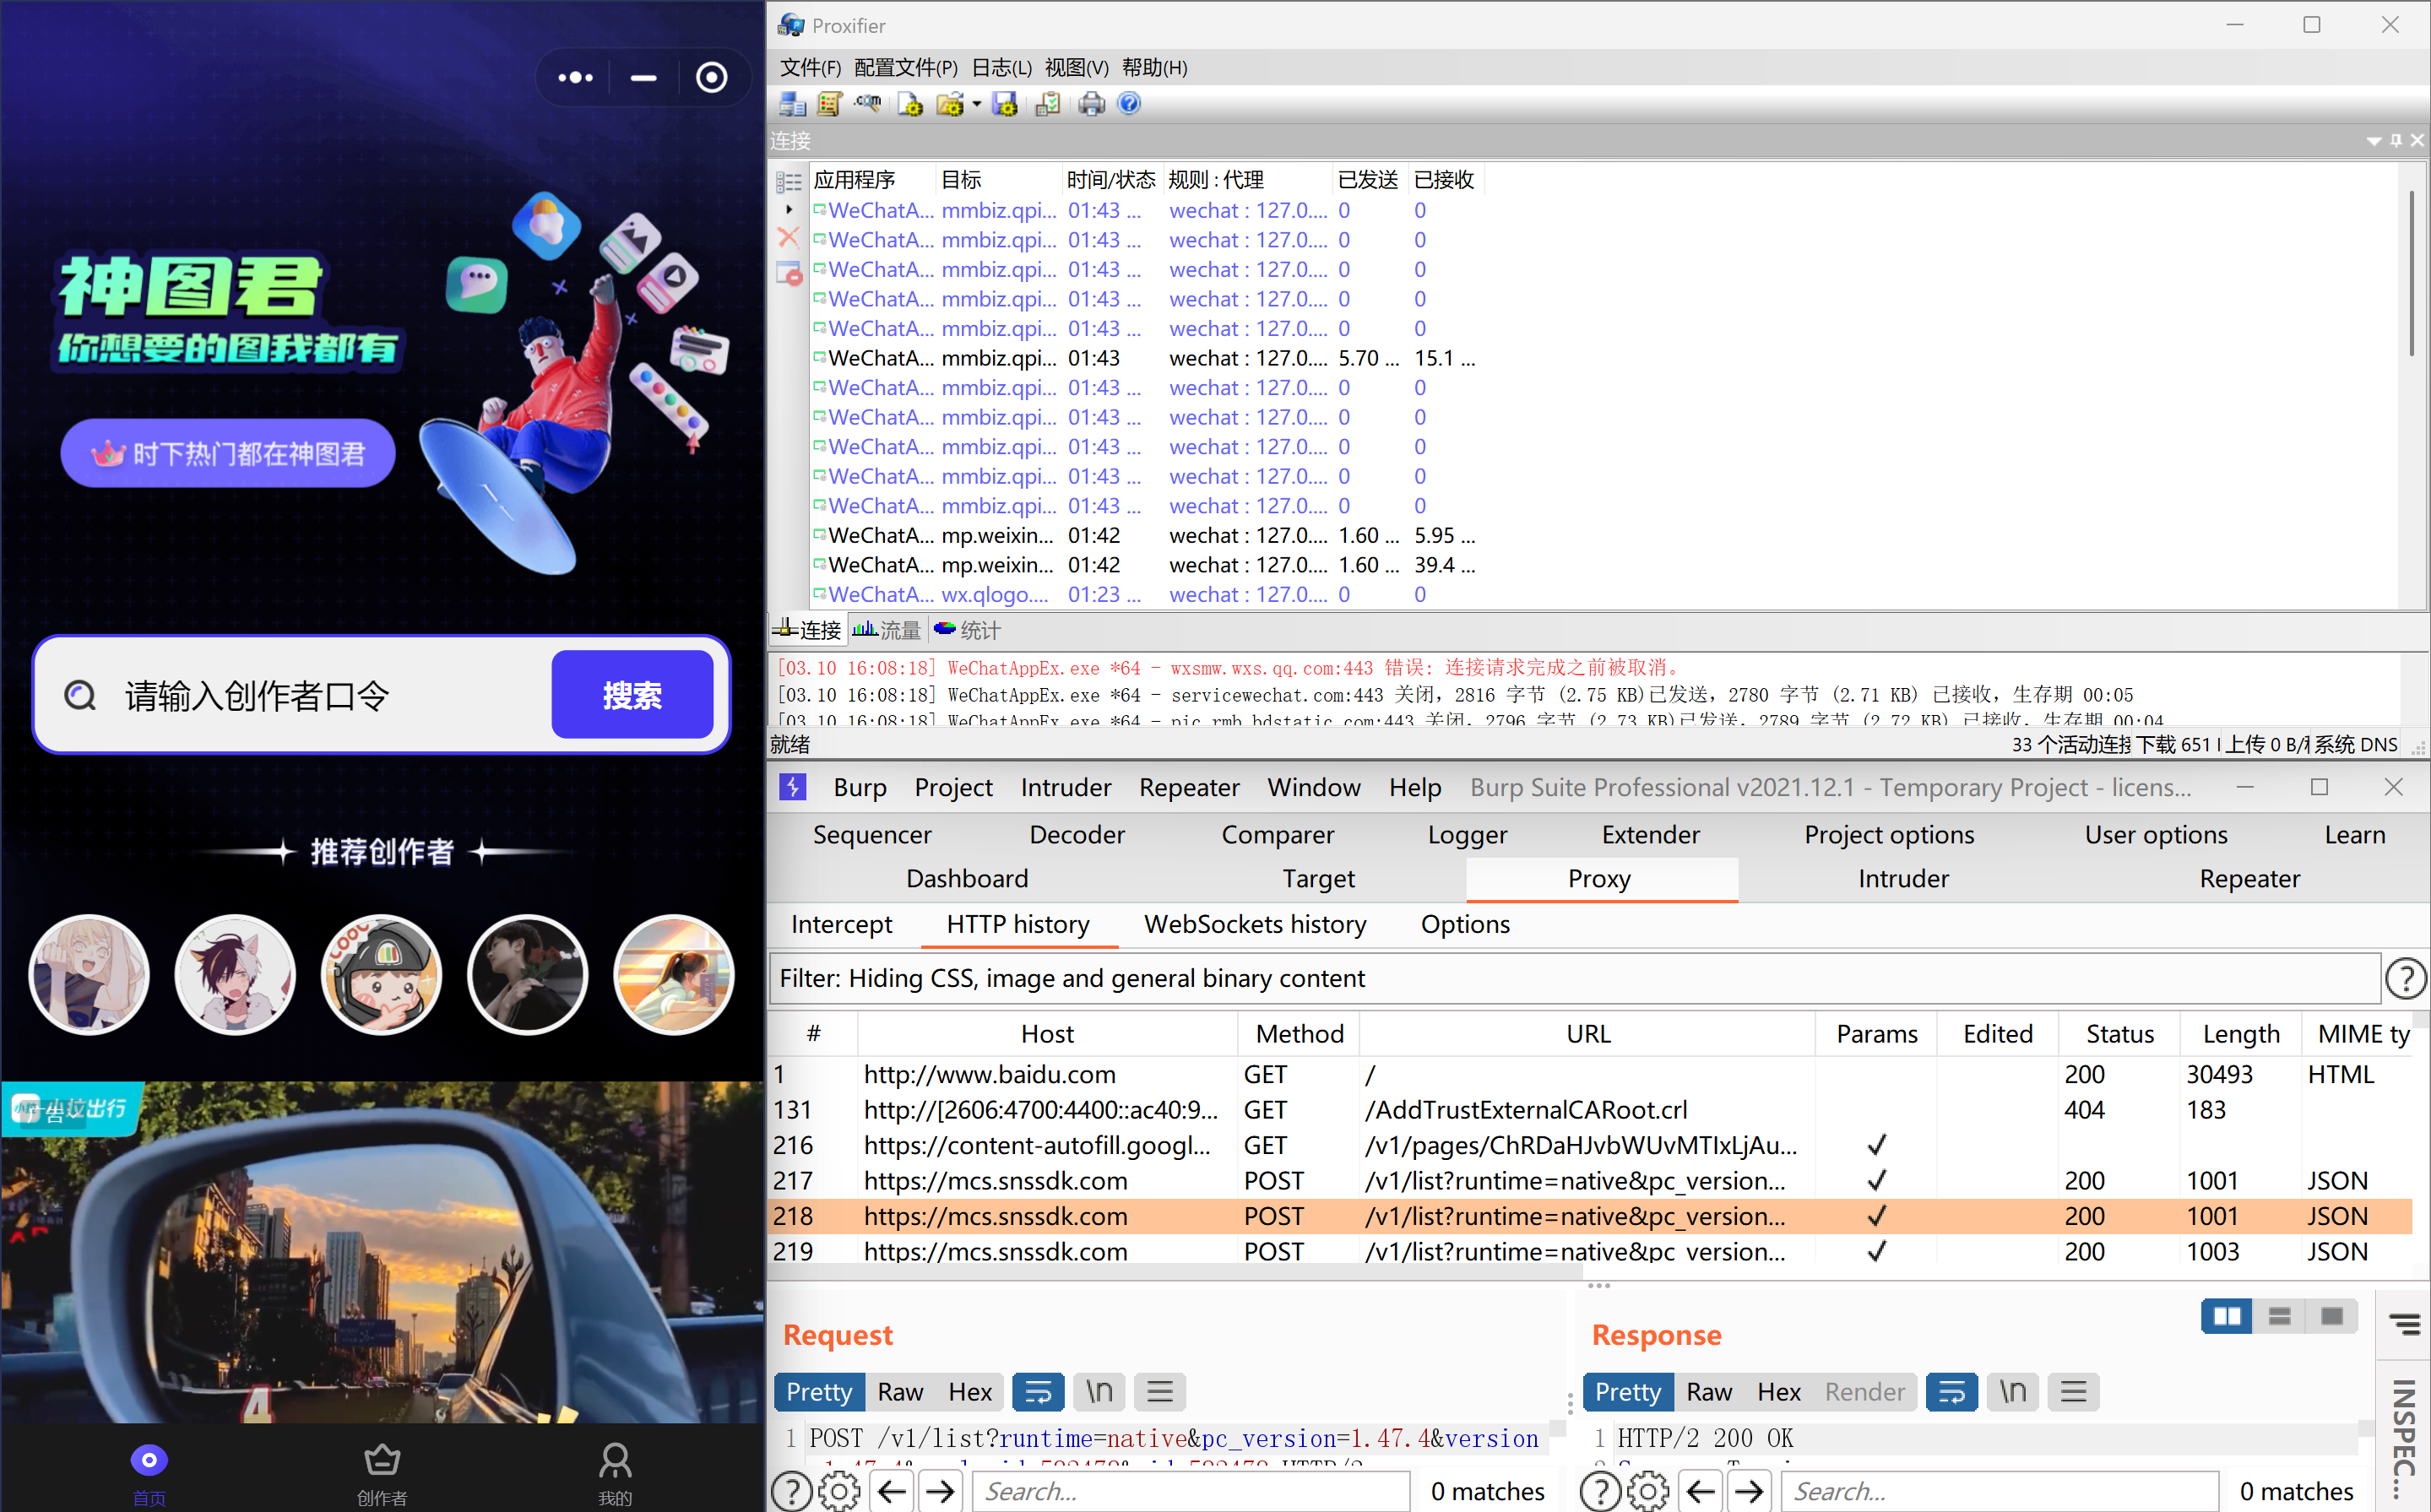Switch to the horizontal split layout toggle
Screen dimensions: 2431x1512
click(2279, 1316)
